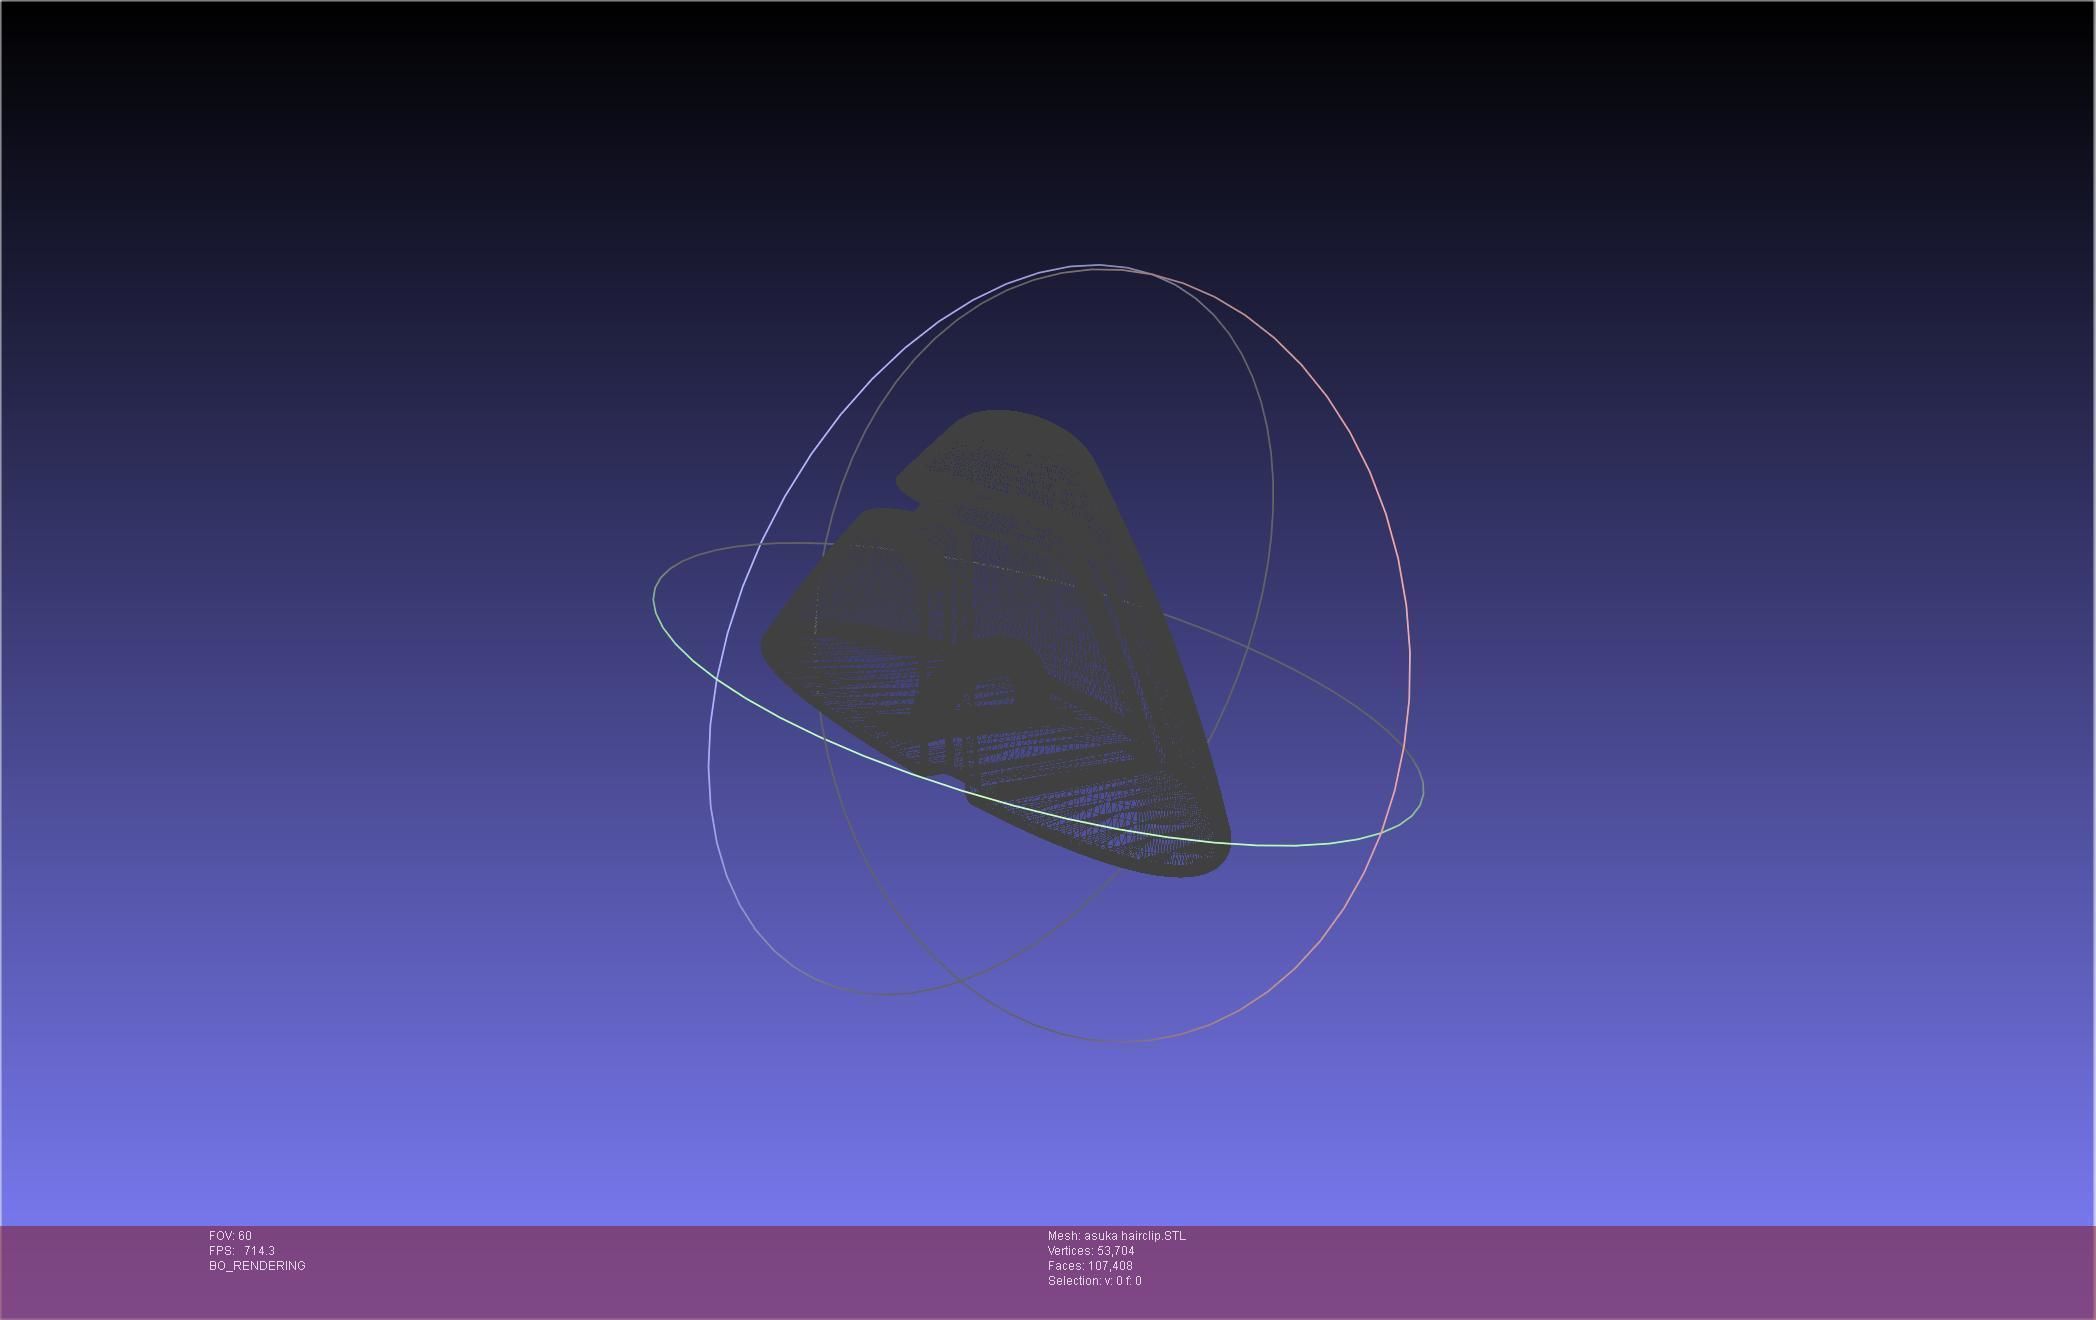Image resolution: width=2096 pixels, height=1320 pixels.
Task: Click the Vertices: 53,704 info line
Action: pos(1090,1251)
